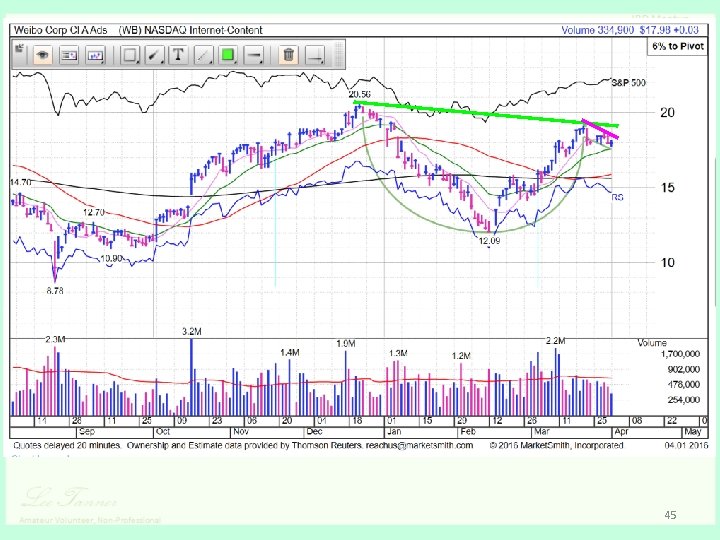Click the price axis value 20
Viewport: 720px width, 540px height.
point(668,112)
